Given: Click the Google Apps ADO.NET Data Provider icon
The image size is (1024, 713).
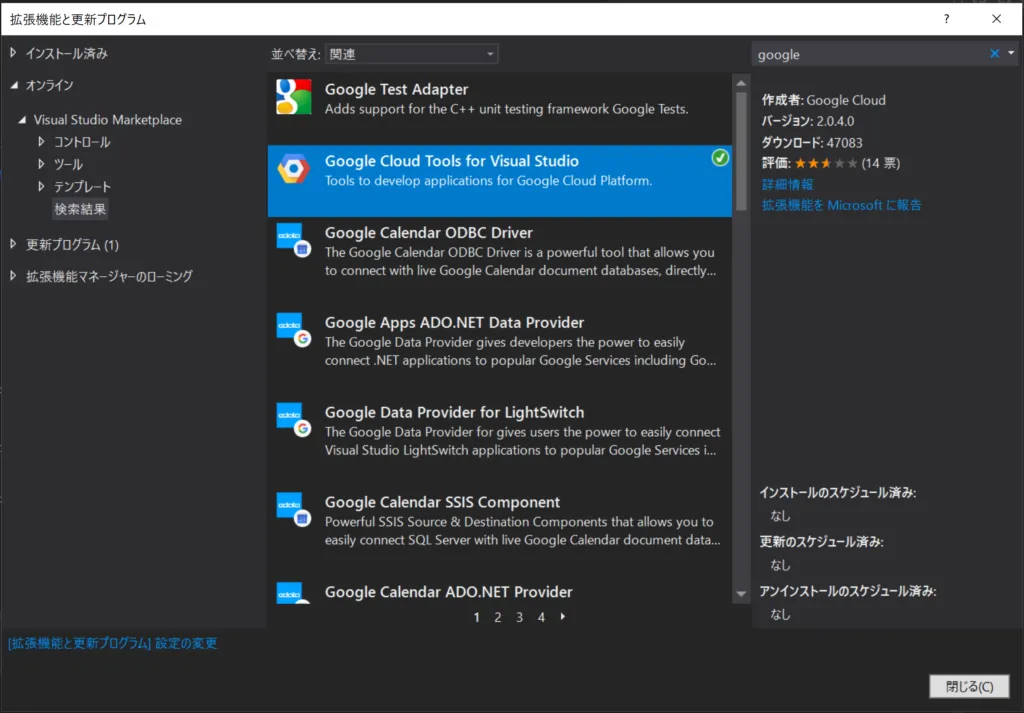Looking at the screenshot, I should [x=293, y=330].
